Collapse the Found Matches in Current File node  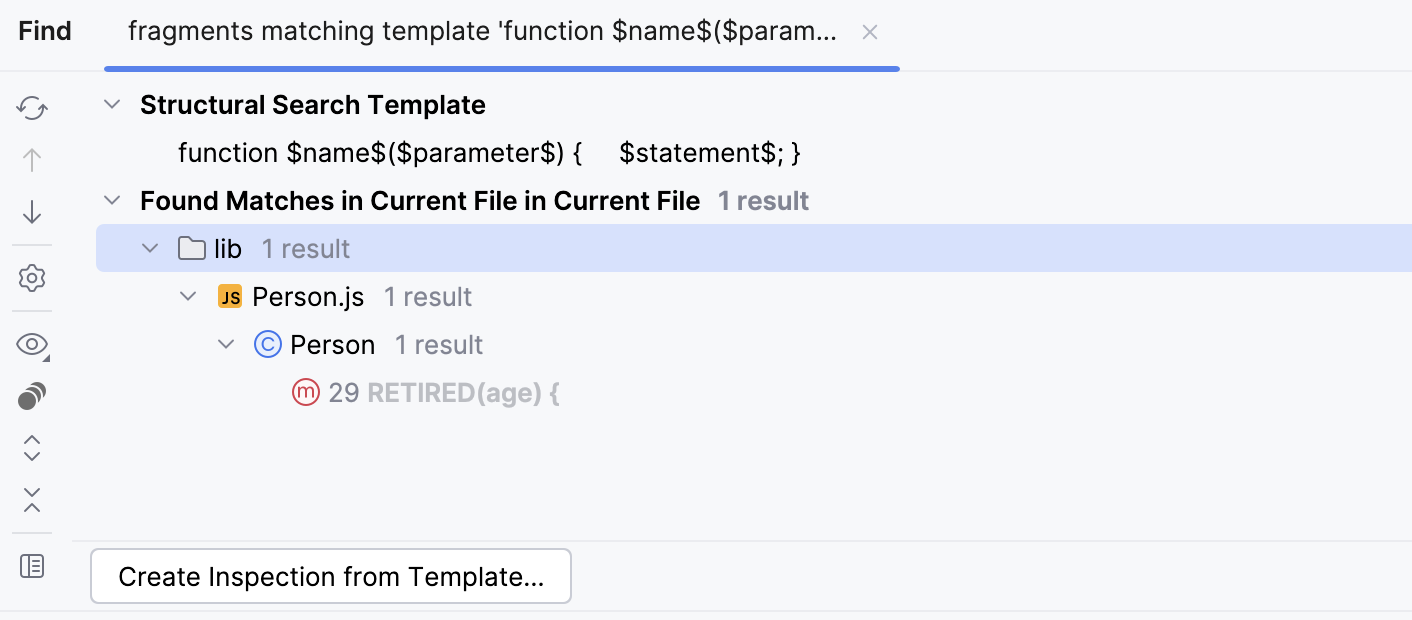point(112,201)
